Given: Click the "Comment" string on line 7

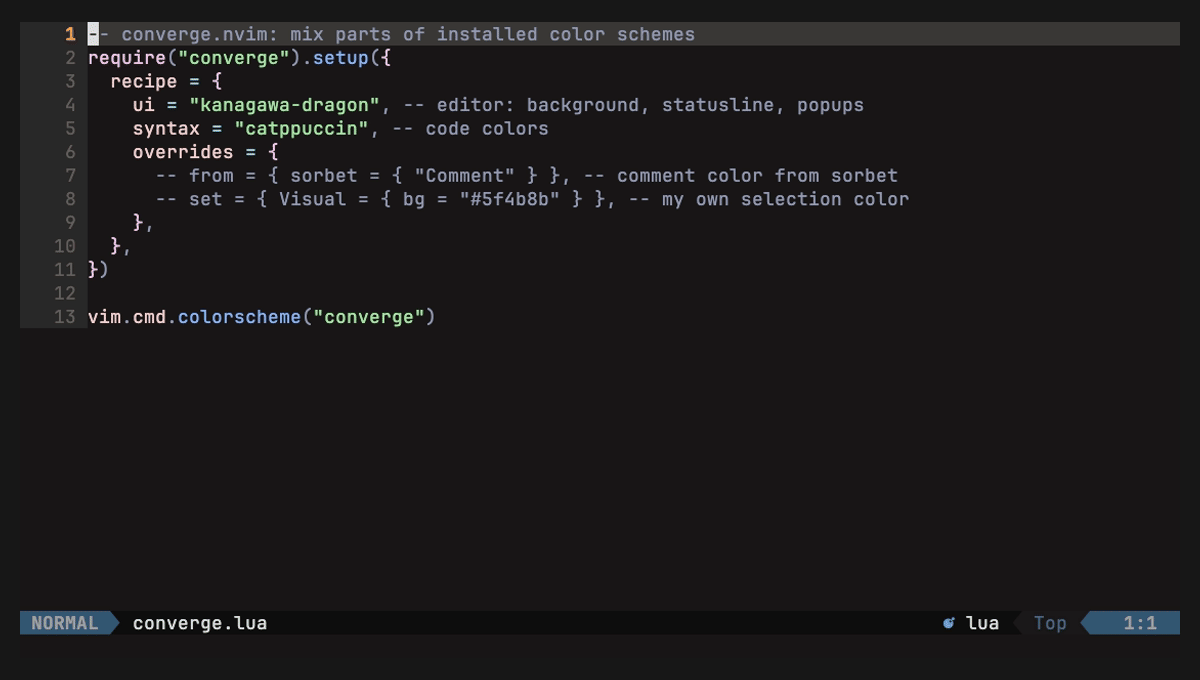Looking at the screenshot, I should pyautogui.click(x=465, y=175).
